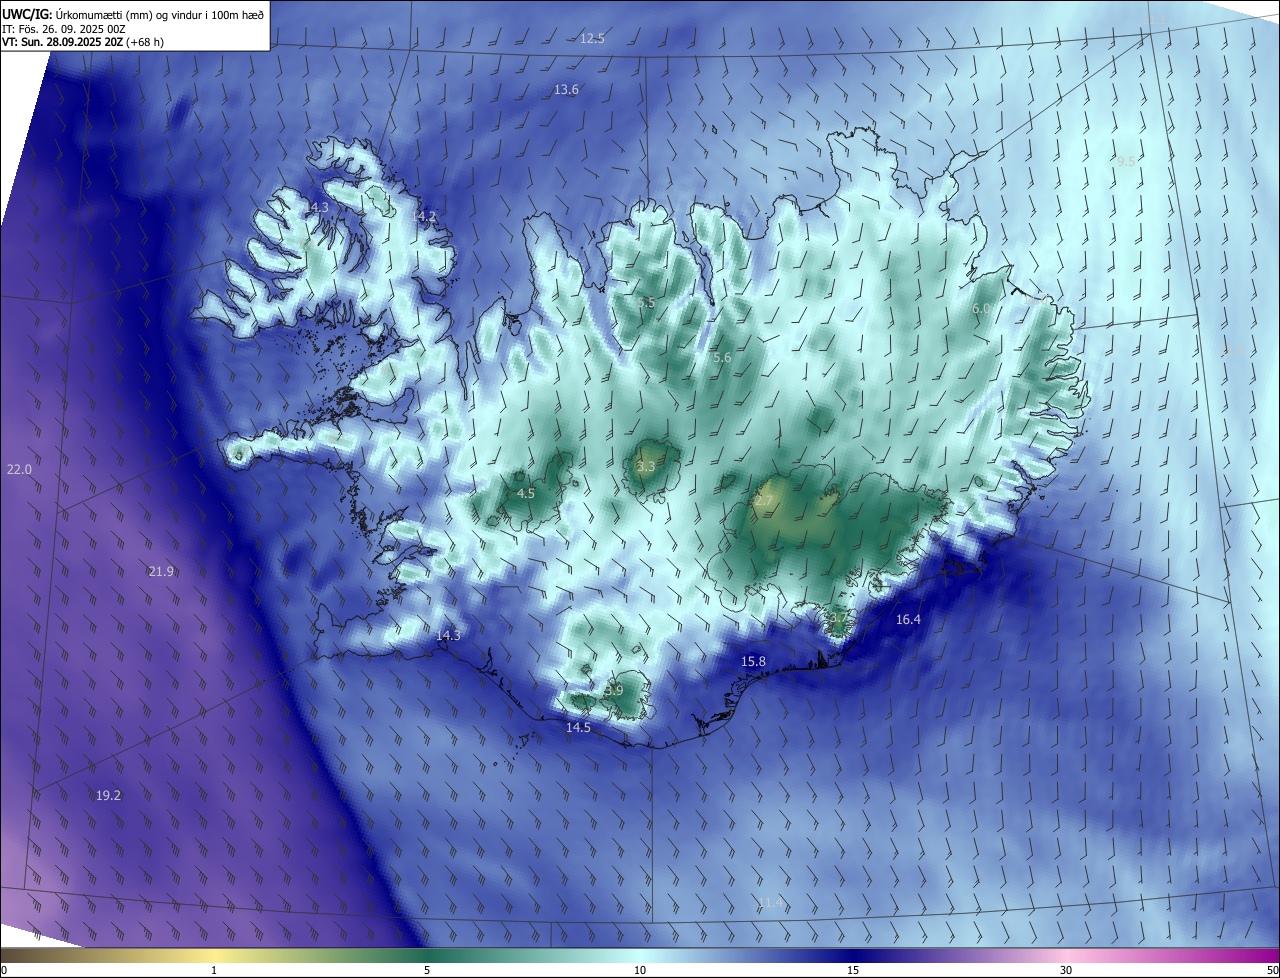
Task: Click the 13.6 map value
Action: pyautogui.click(x=566, y=90)
